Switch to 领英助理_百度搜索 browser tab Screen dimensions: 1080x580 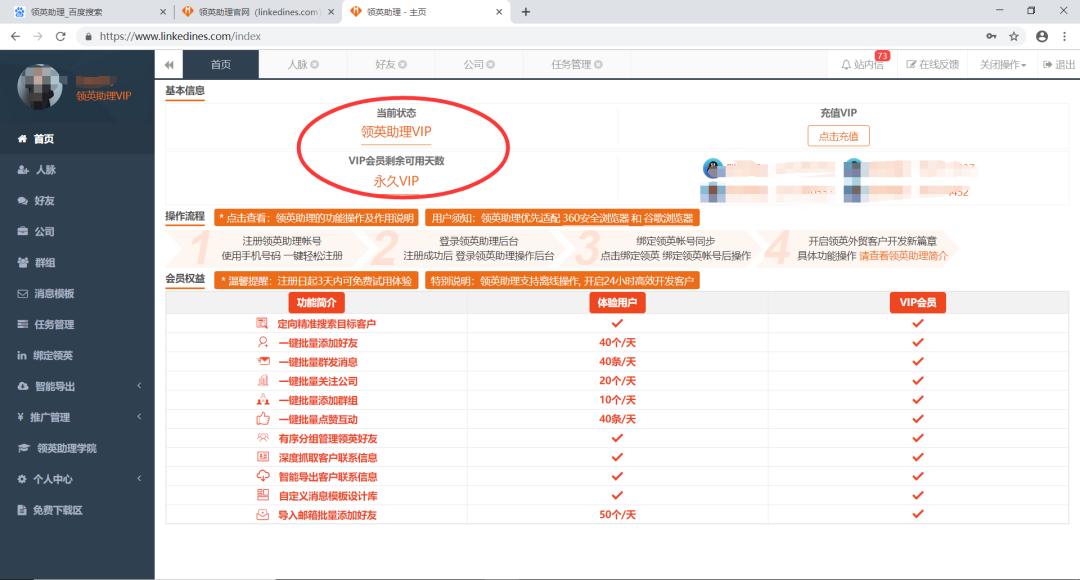tap(66, 12)
